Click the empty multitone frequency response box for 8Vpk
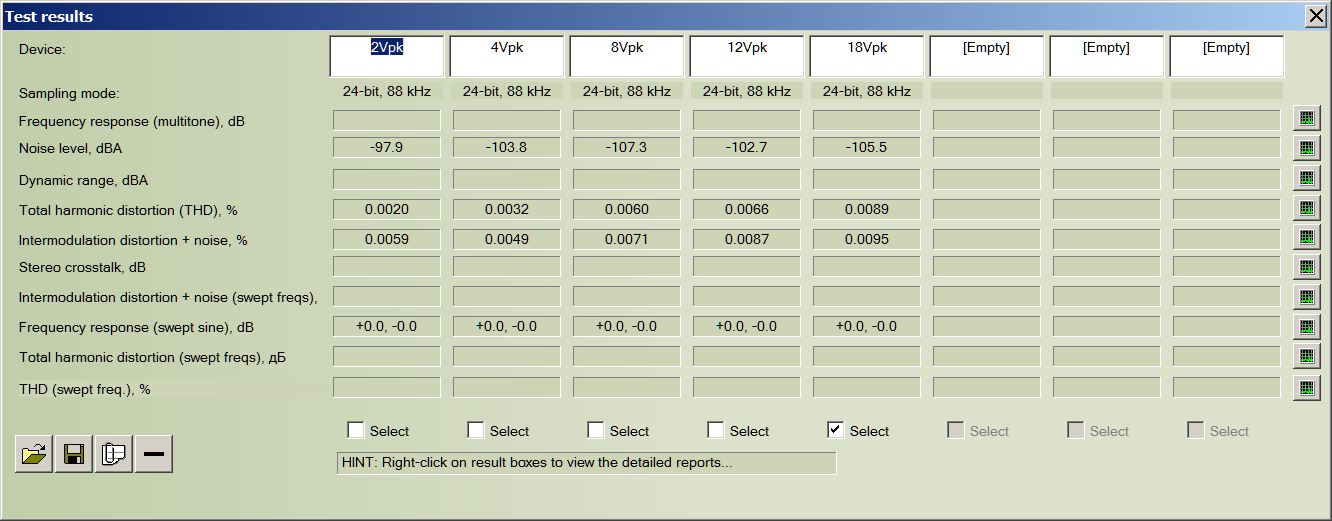This screenshot has width=1332, height=521. 627,120
